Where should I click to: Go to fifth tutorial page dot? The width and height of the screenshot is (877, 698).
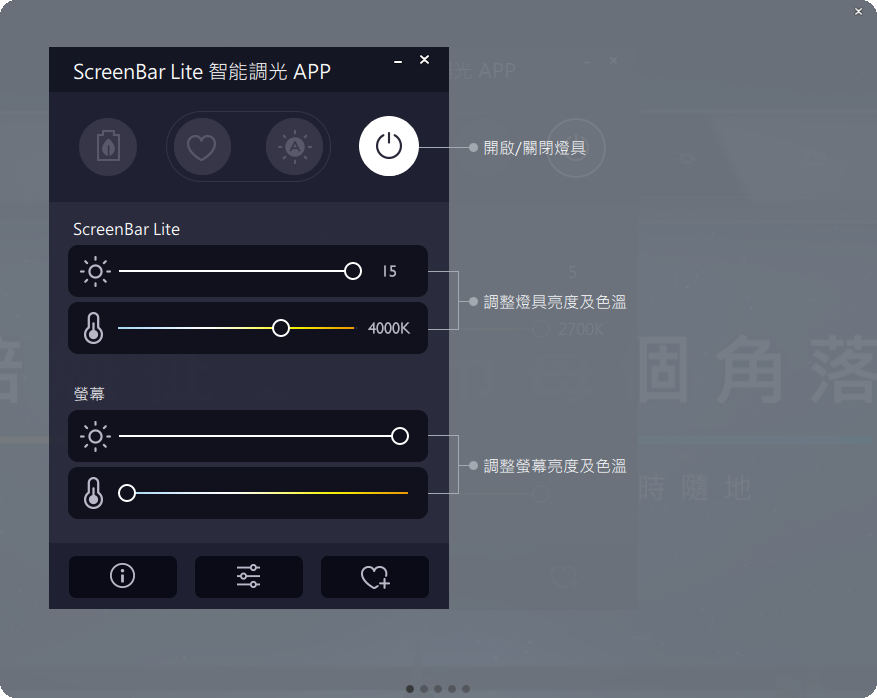(x=466, y=689)
